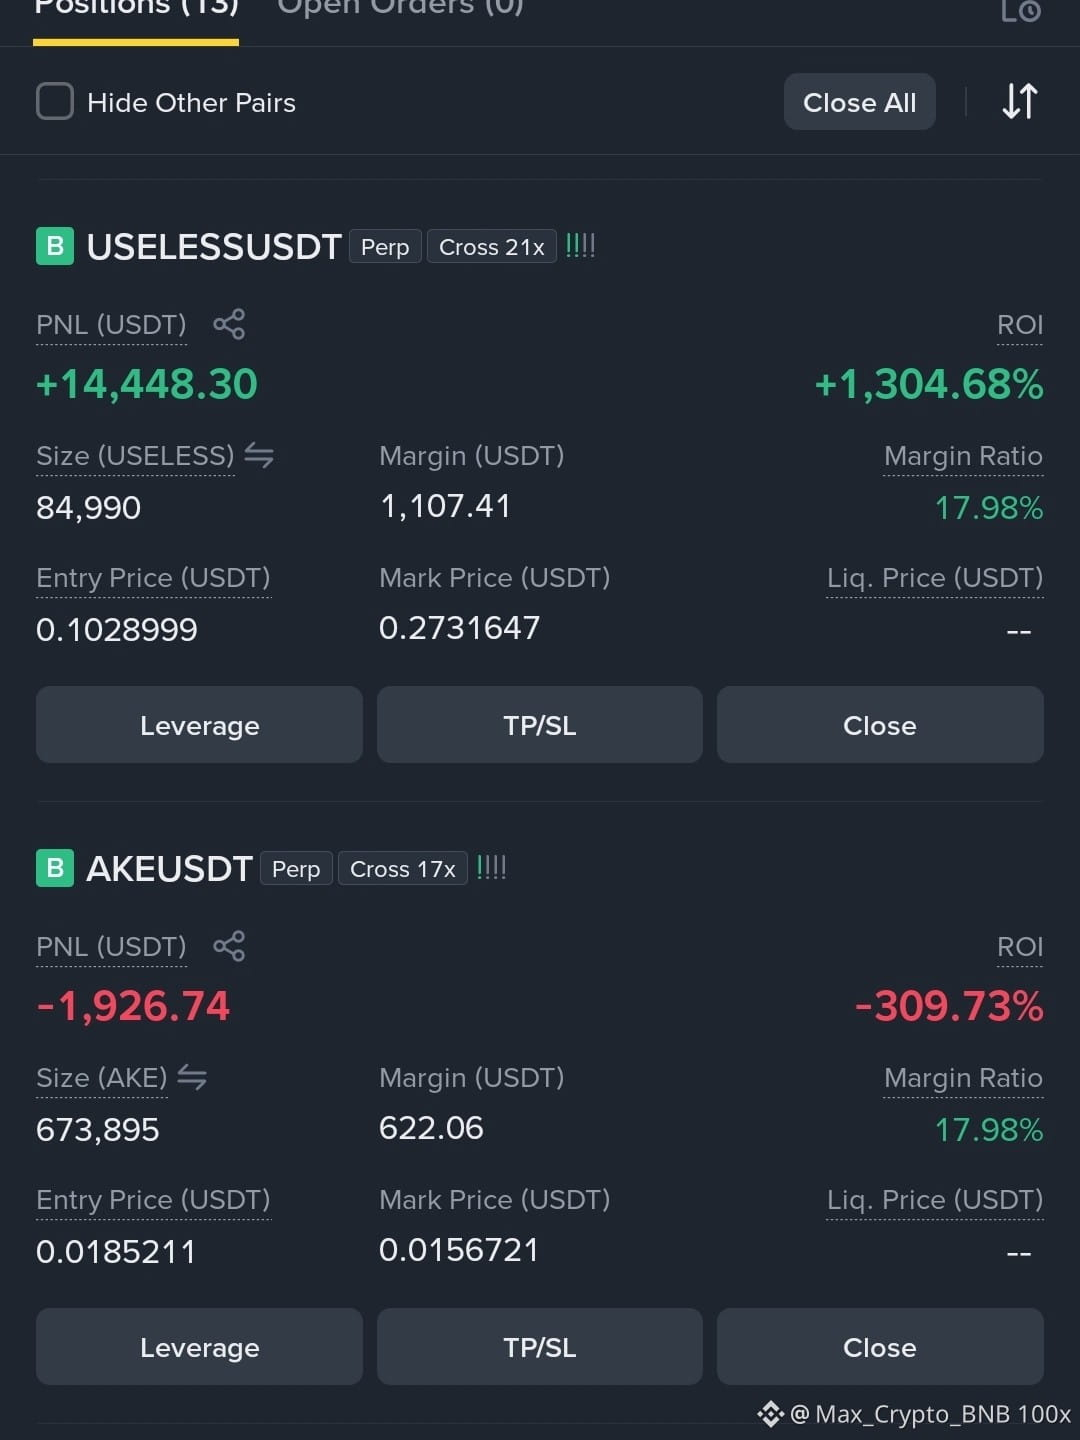Enable the Hide Other Pairs checkbox
This screenshot has height=1440, width=1080.
tap(55, 101)
